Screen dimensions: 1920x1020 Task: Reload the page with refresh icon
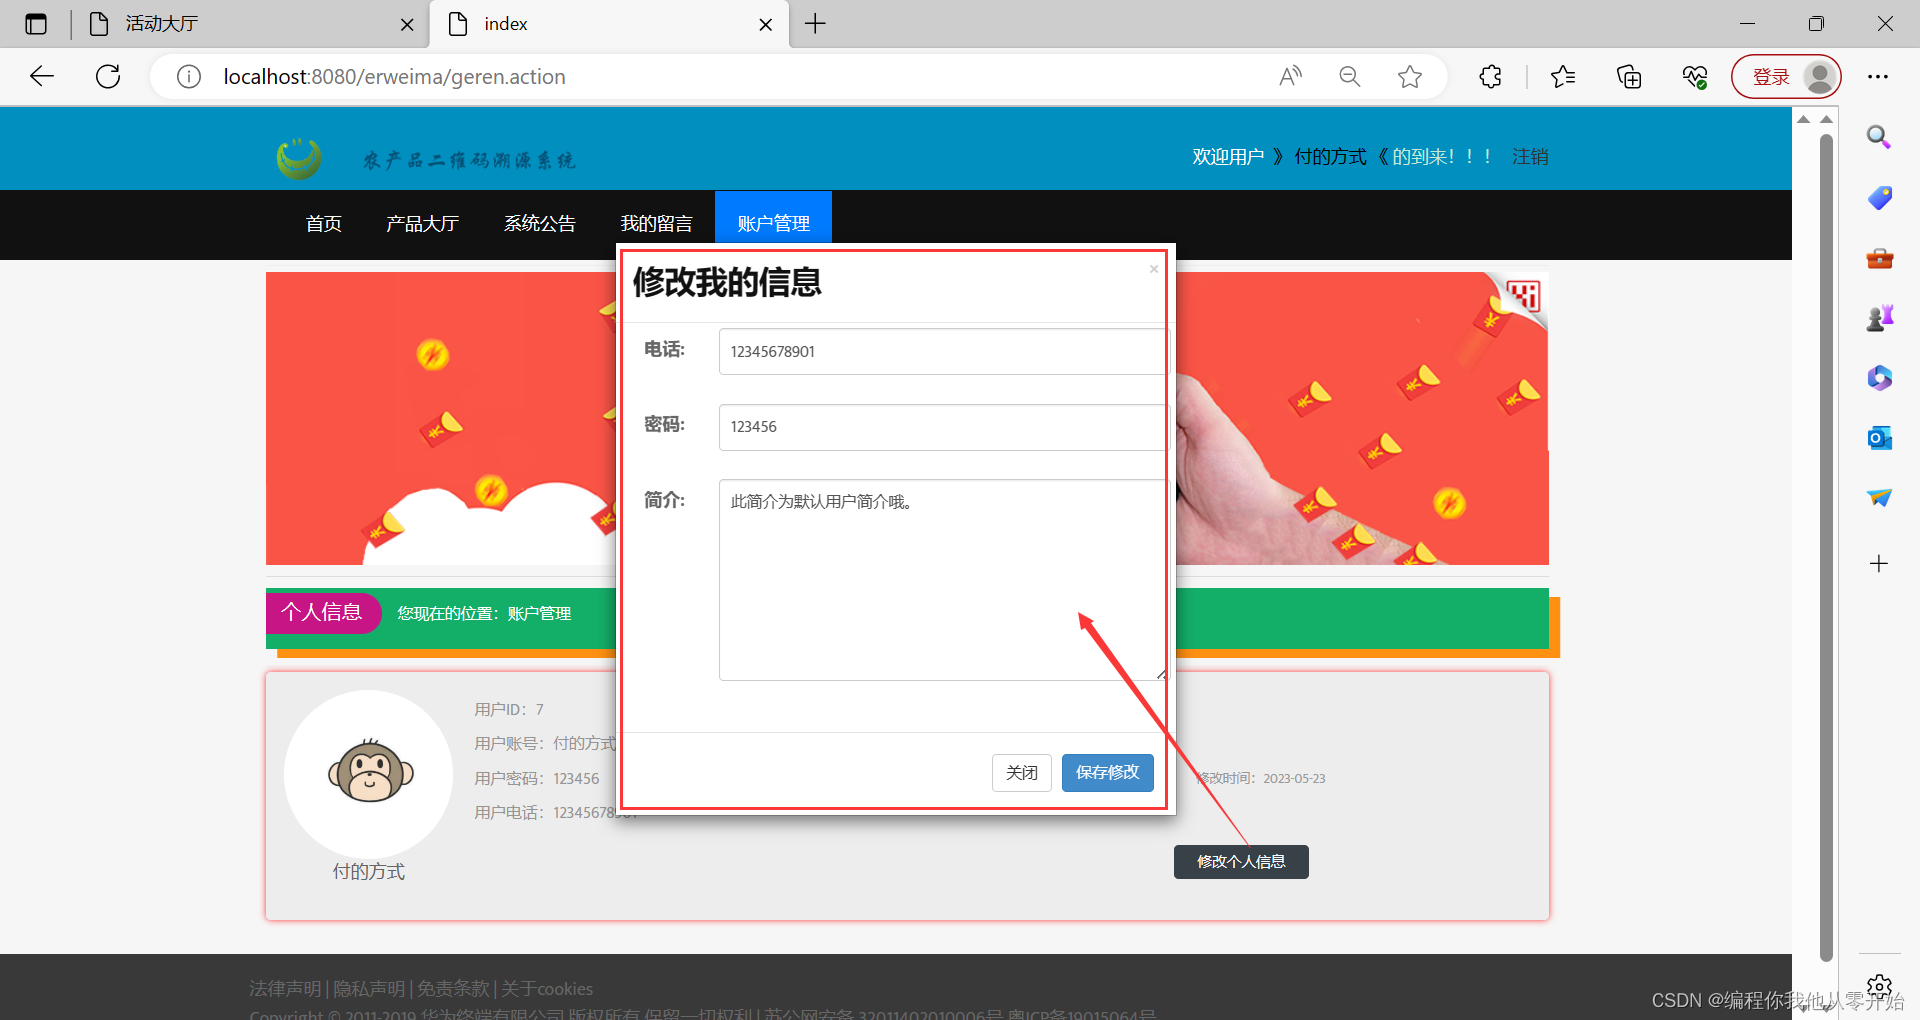[x=108, y=76]
